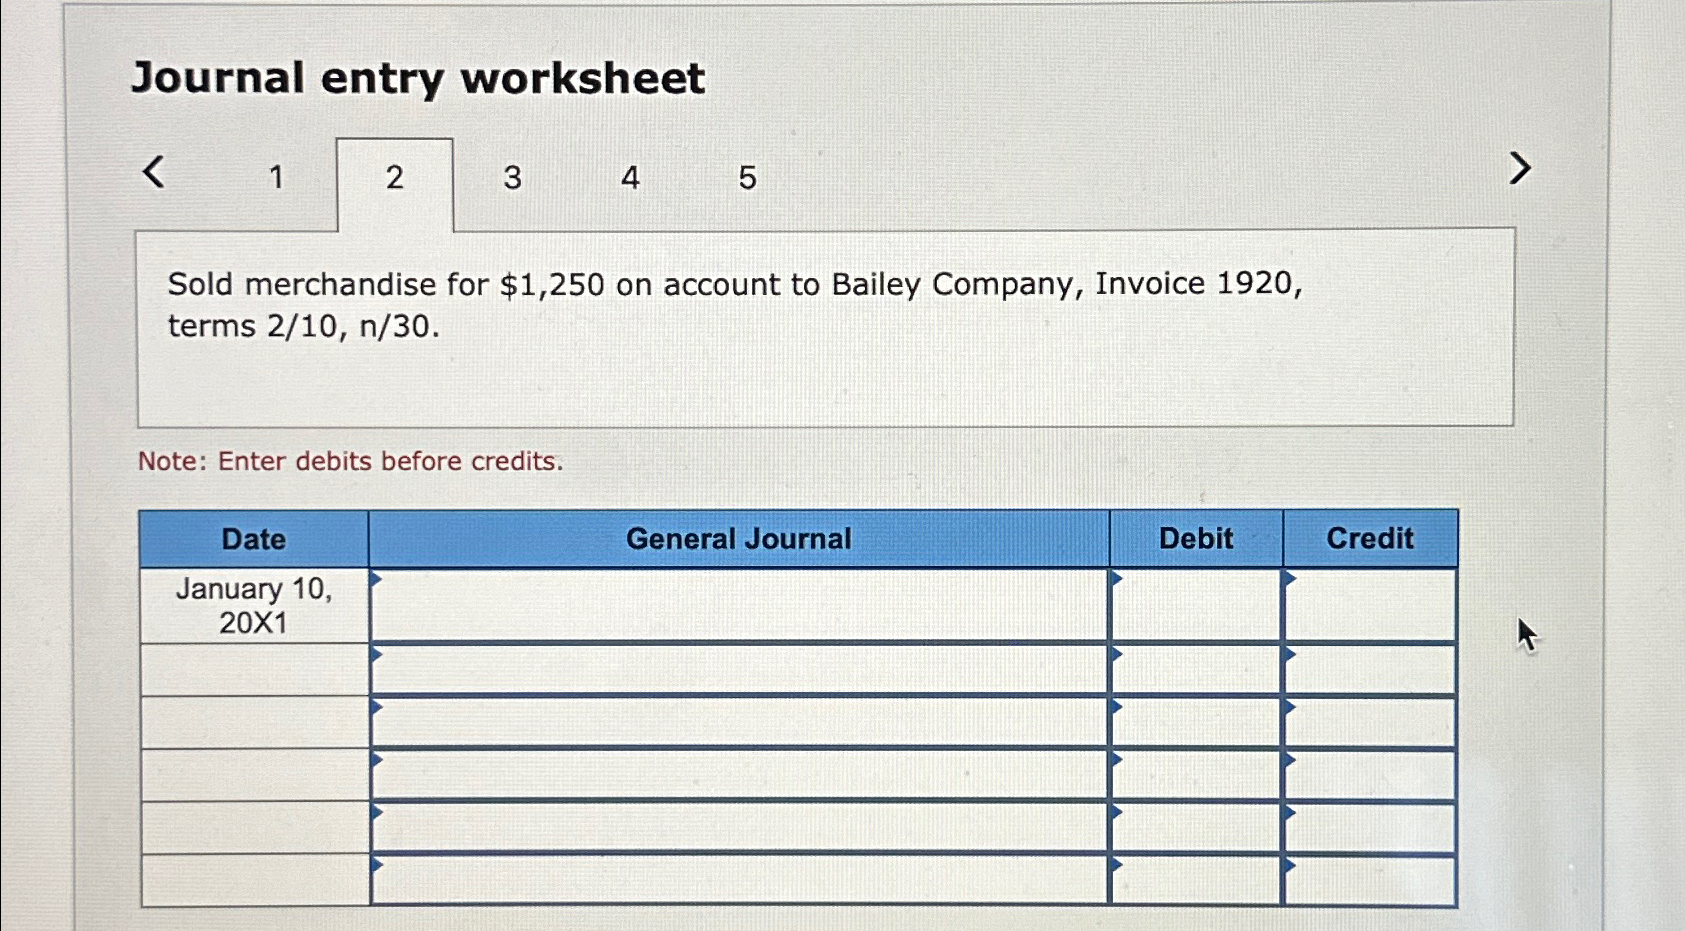Click the left navigation chevron
Screen dimensions: 1685x931
pos(152,172)
